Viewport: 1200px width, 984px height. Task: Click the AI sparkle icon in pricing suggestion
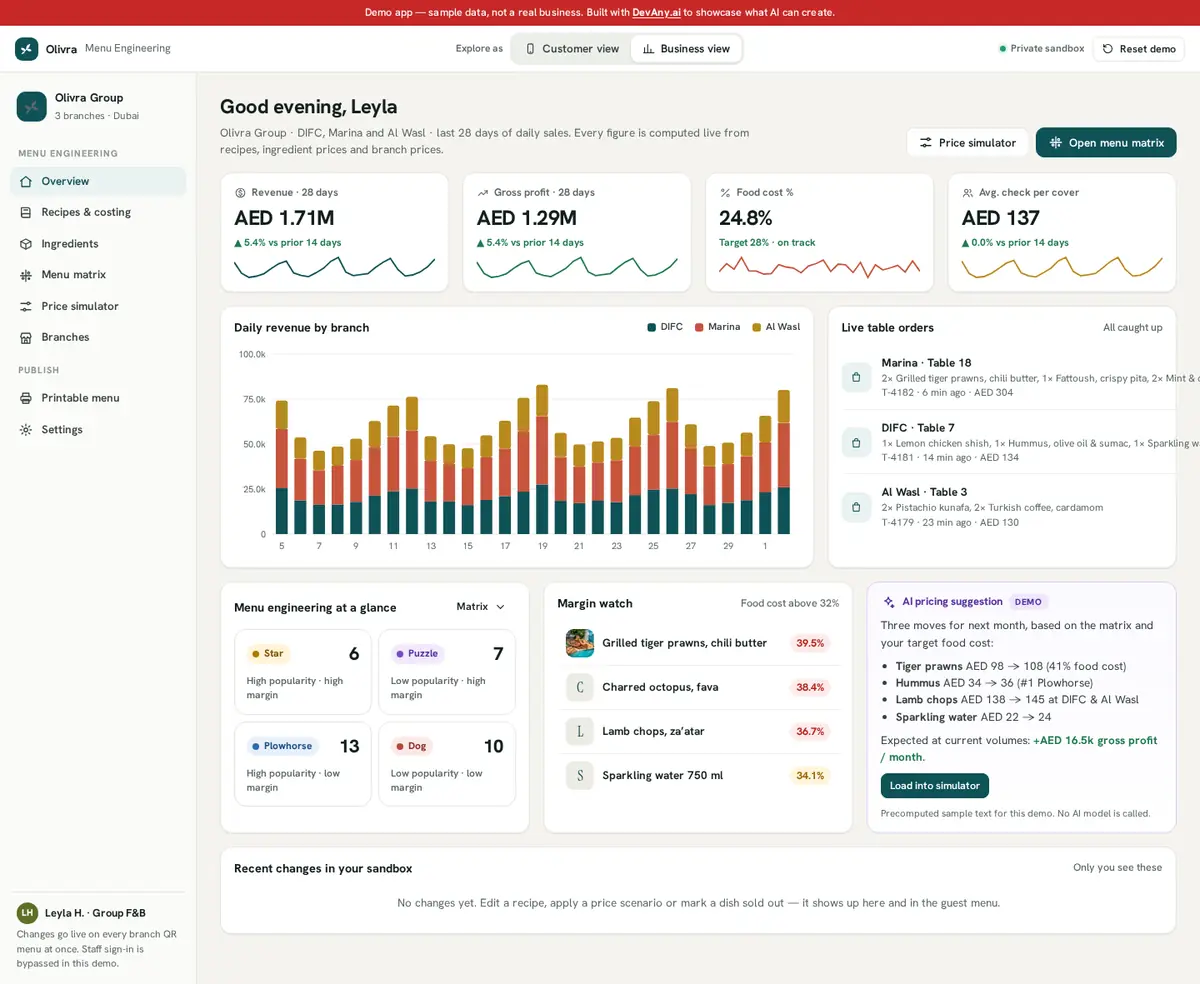(889, 602)
